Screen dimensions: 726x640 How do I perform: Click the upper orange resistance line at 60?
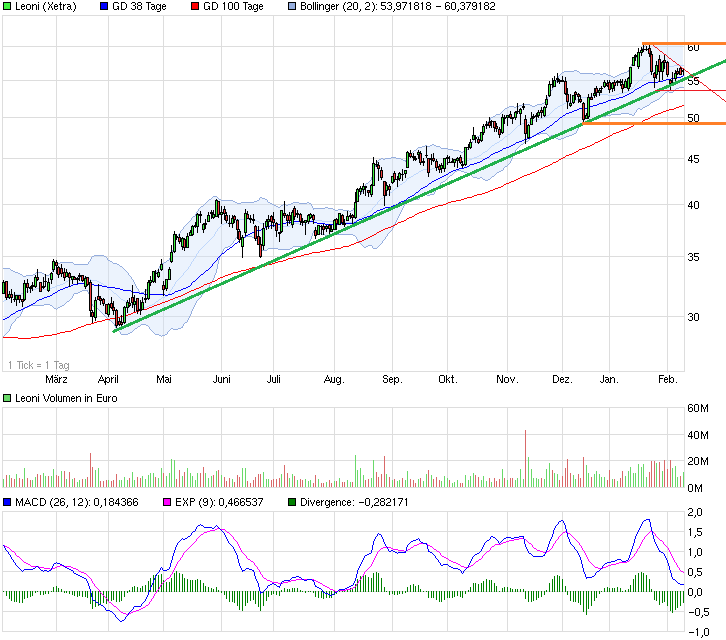pyautogui.click(x=684, y=44)
